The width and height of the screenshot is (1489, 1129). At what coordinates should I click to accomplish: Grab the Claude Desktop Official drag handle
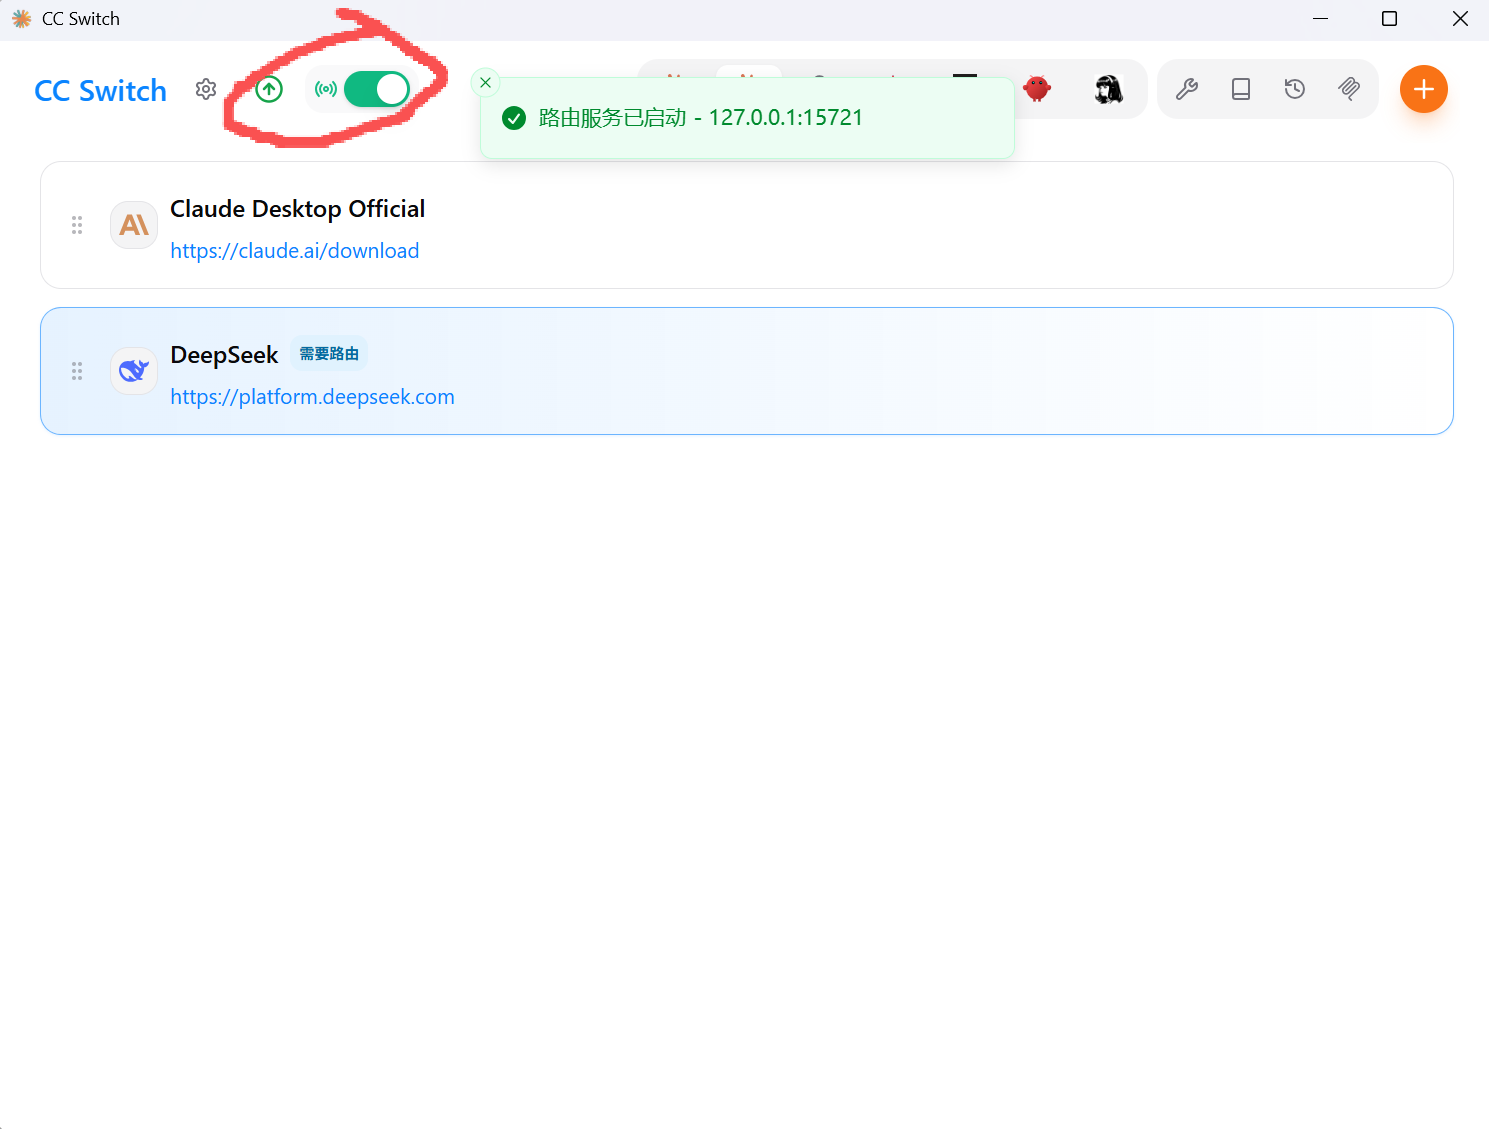click(77, 225)
